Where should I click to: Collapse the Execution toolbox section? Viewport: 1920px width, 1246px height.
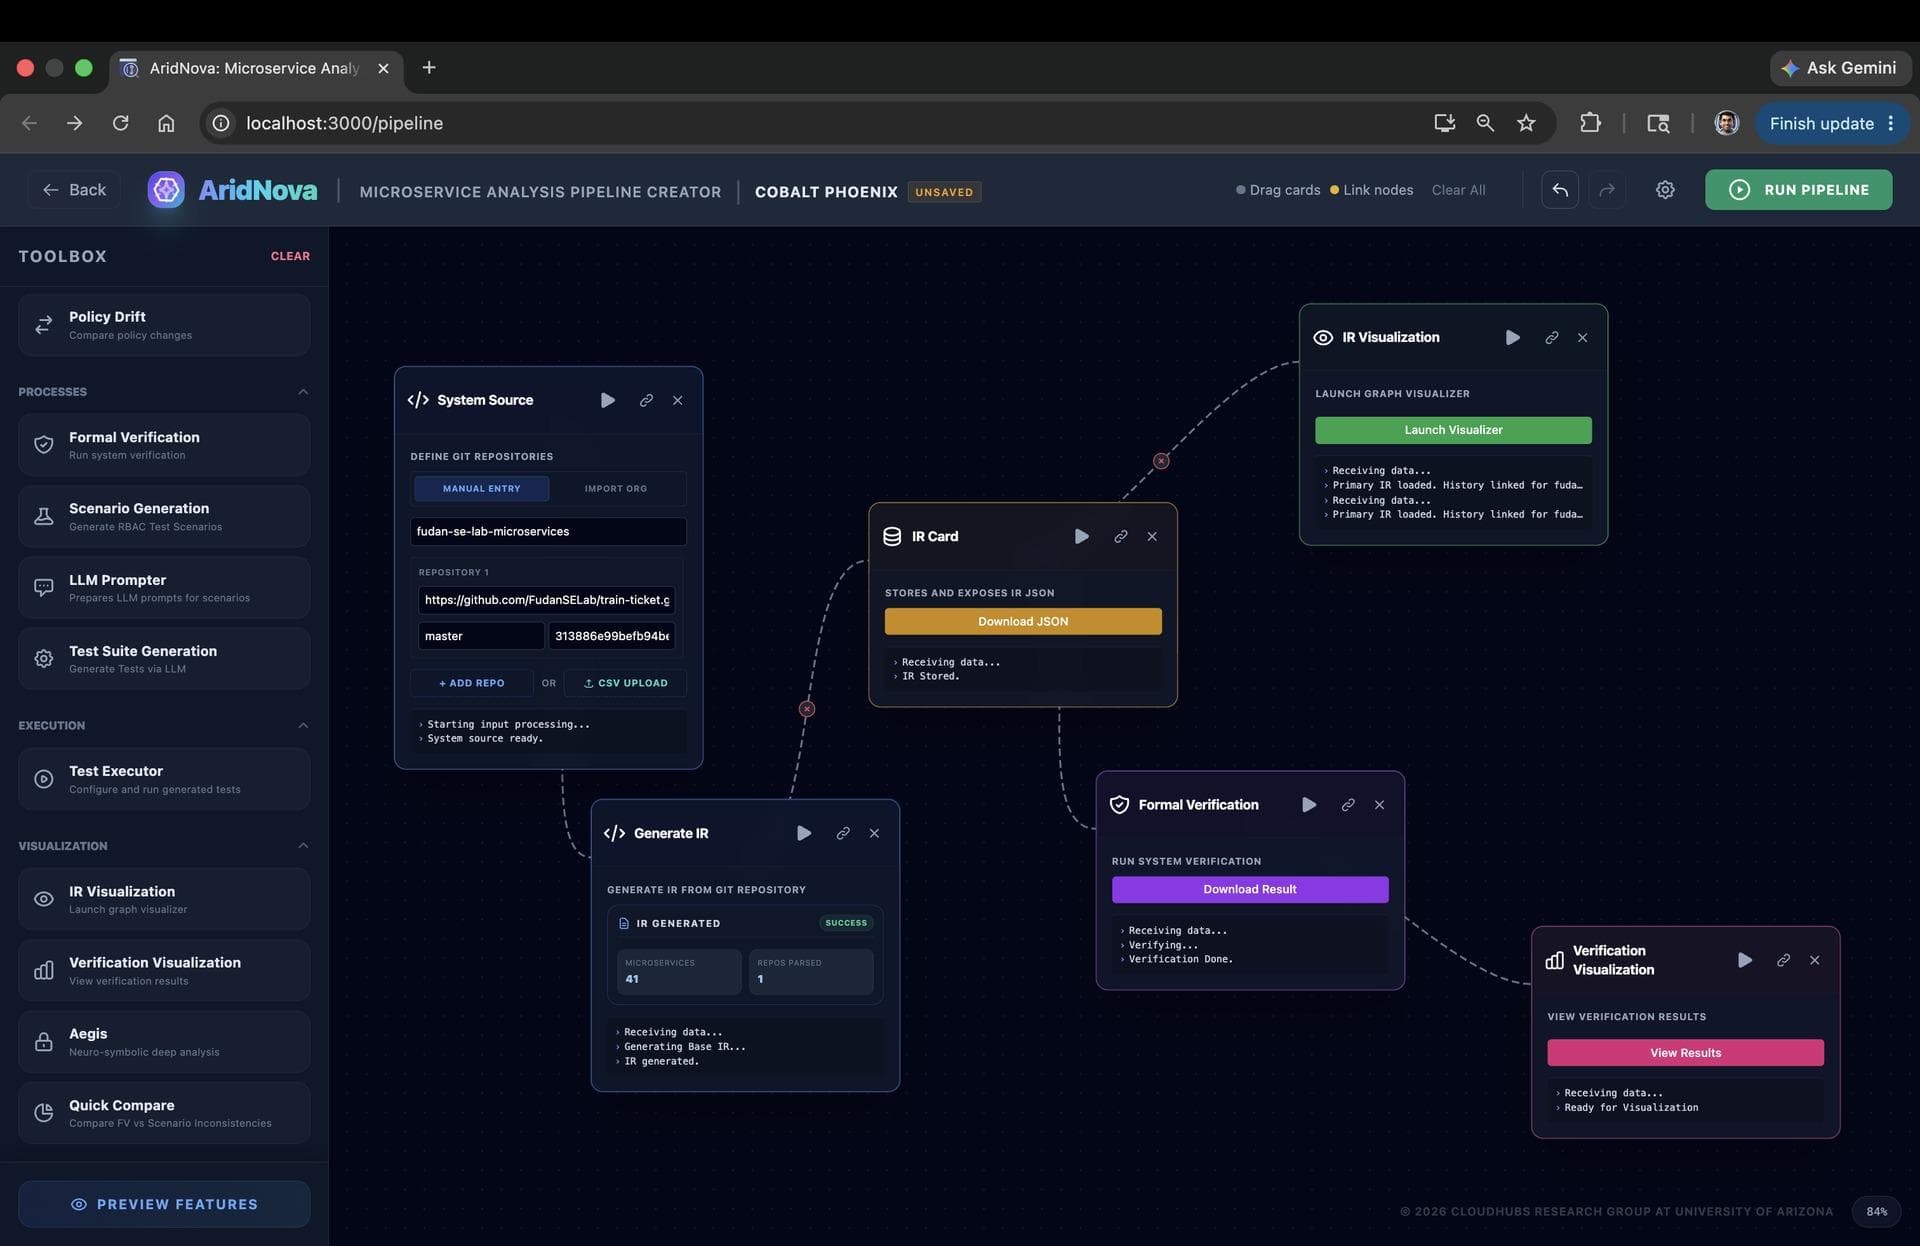[303, 726]
